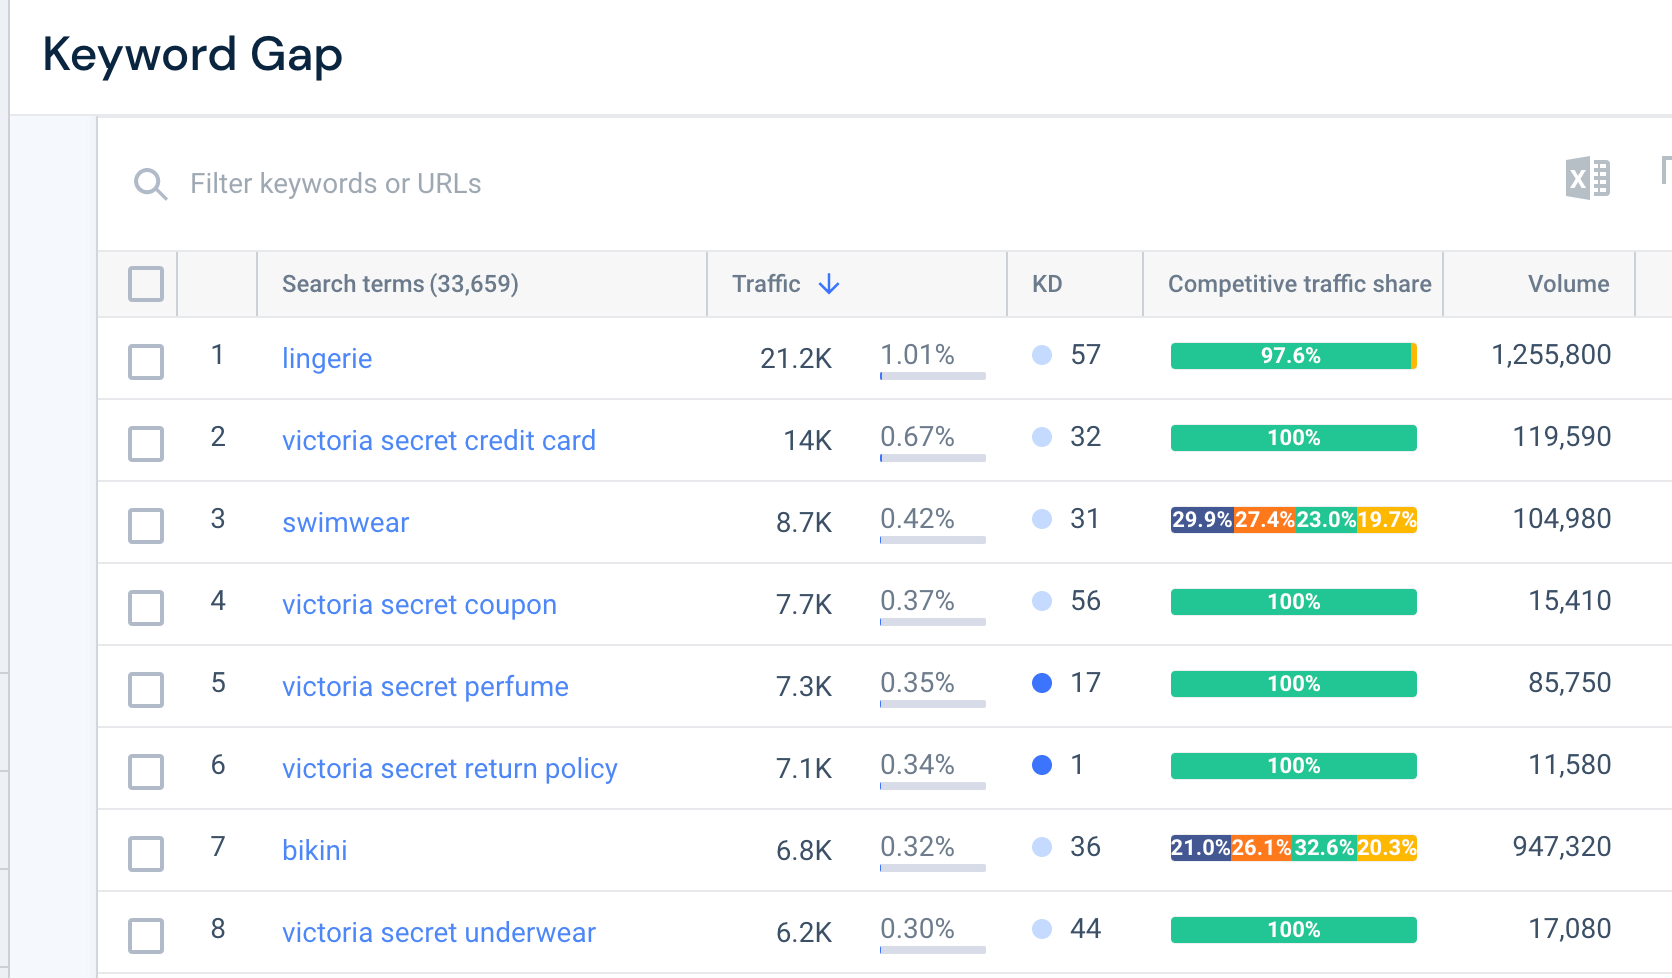This screenshot has height=978, width=1672.
Task: Click KD dot for victoria secret perfume
Action: coord(1042,683)
